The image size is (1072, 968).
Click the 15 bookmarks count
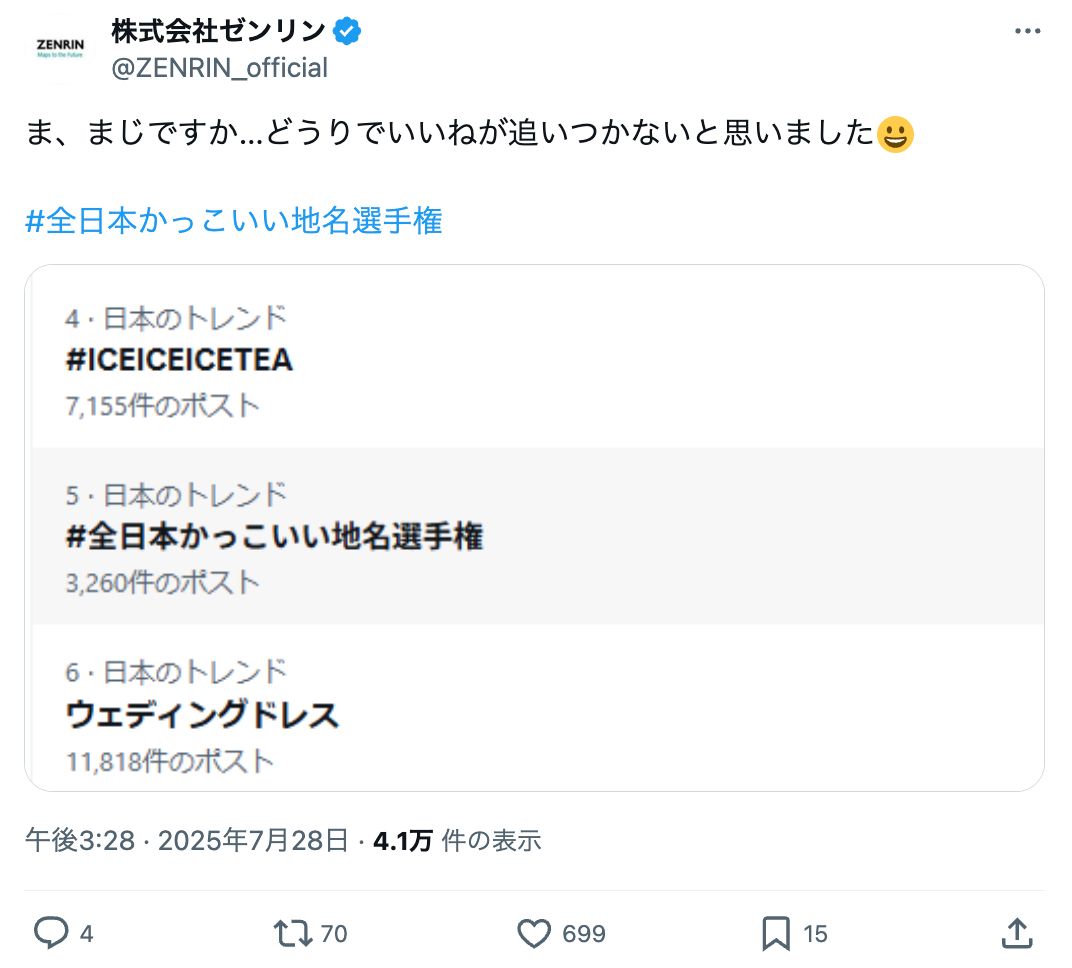tap(815, 934)
